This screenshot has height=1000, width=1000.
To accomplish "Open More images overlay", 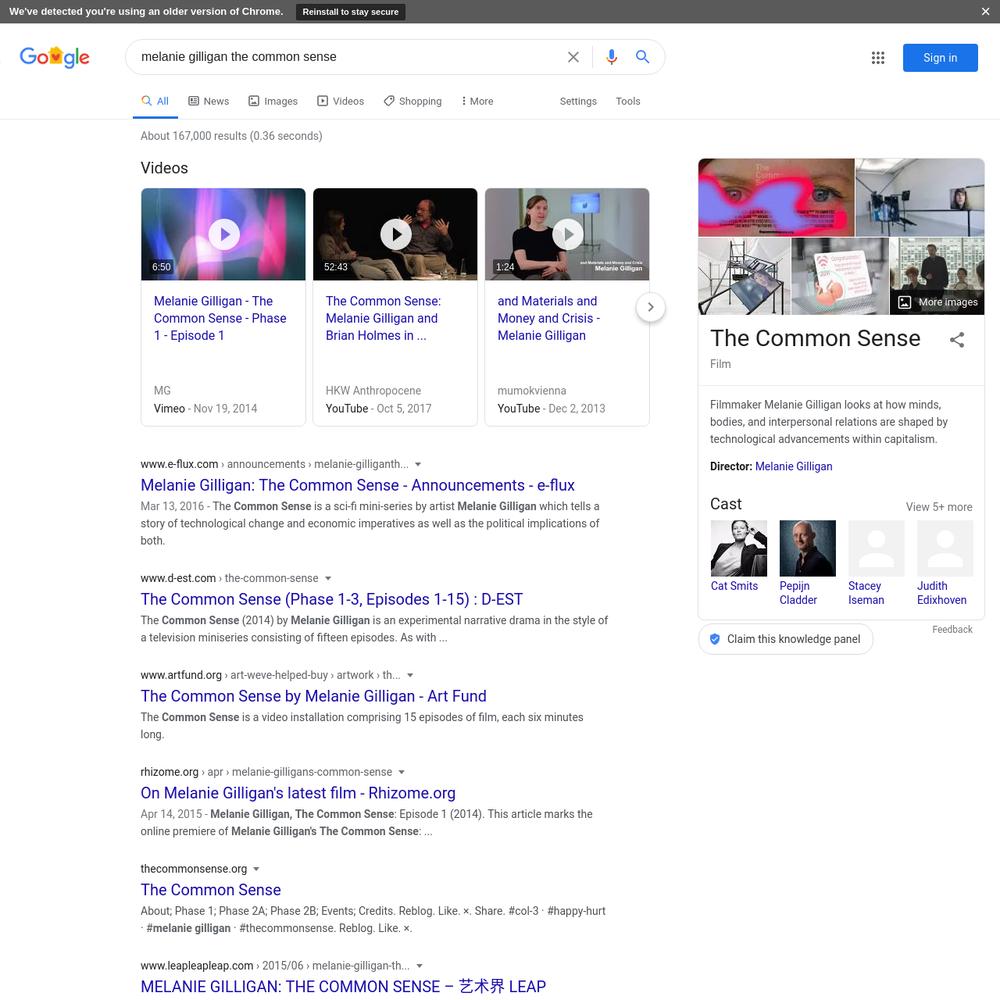I will point(938,302).
